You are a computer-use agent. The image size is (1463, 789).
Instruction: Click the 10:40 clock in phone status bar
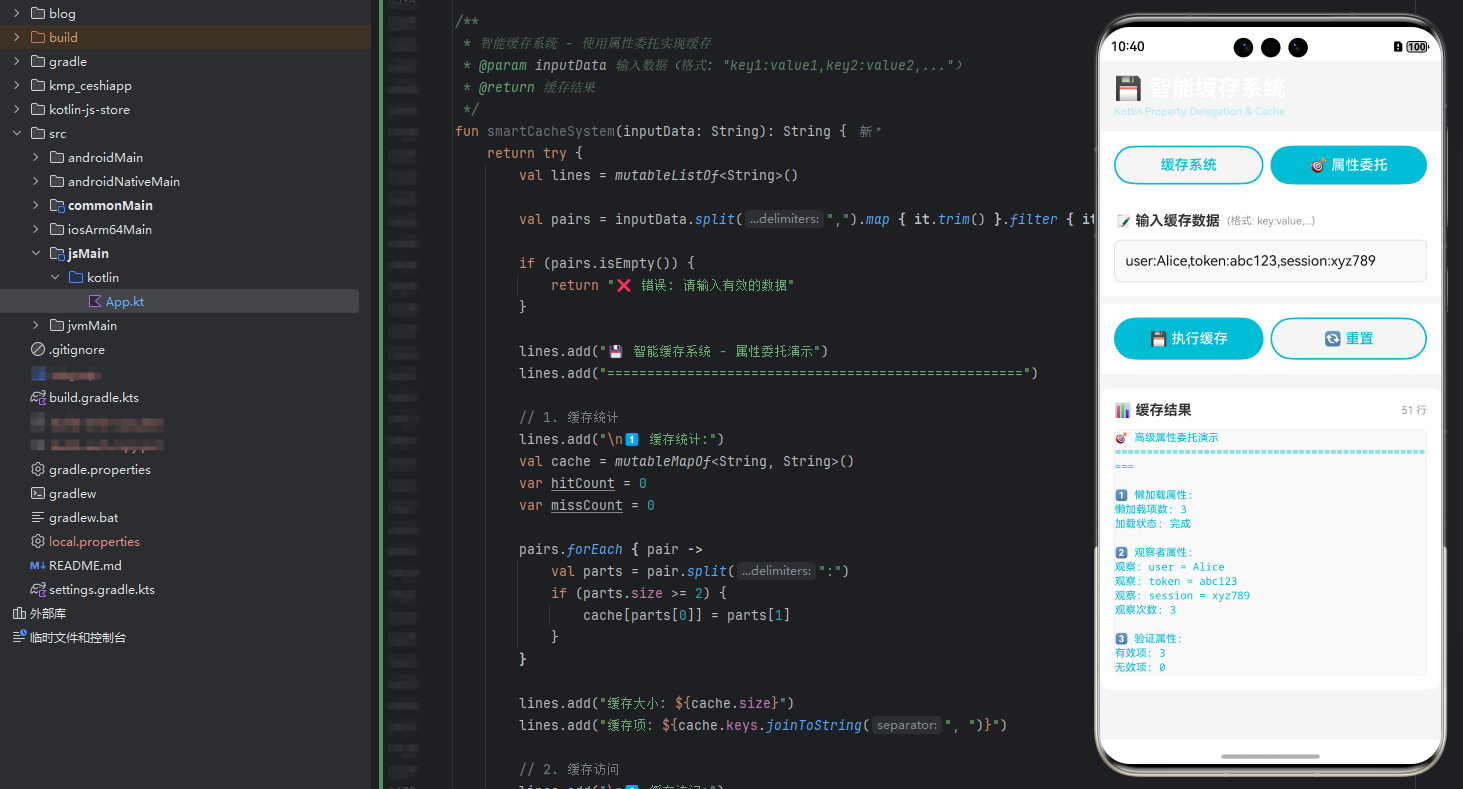(1128, 47)
